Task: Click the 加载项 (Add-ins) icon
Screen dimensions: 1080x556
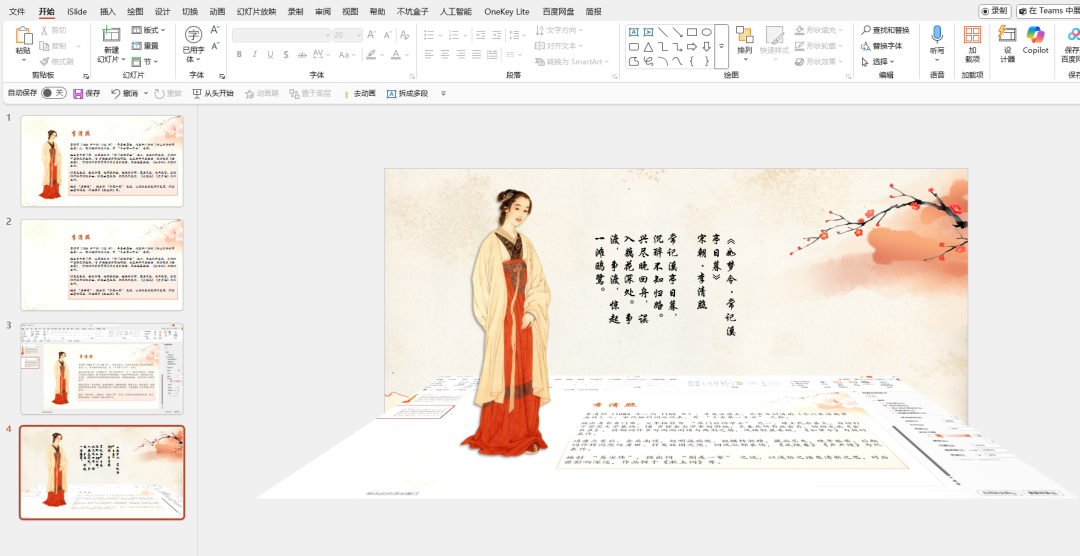Action: (972, 36)
